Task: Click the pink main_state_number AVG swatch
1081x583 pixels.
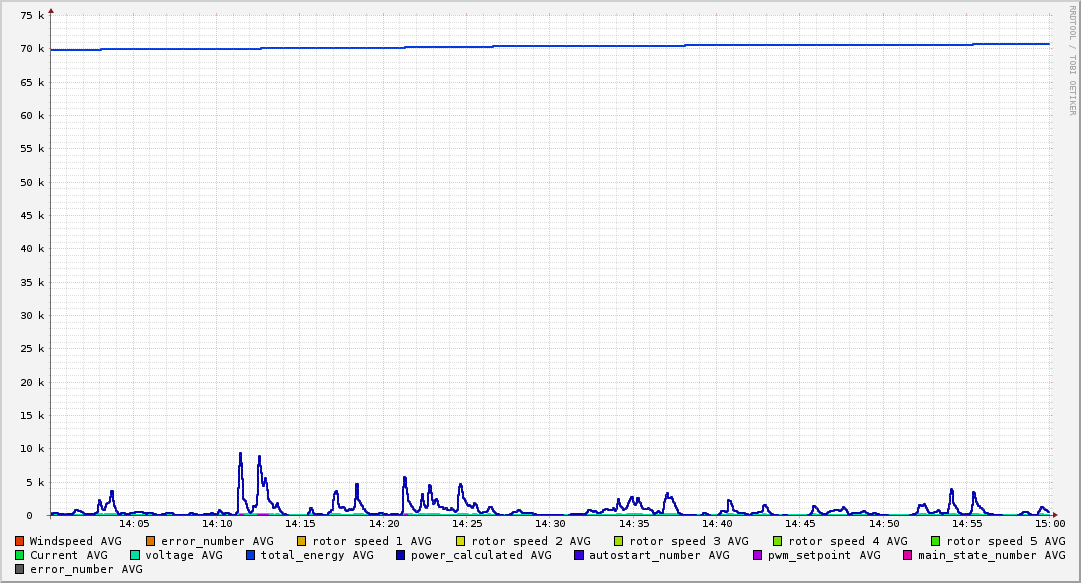Action: click(908, 555)
